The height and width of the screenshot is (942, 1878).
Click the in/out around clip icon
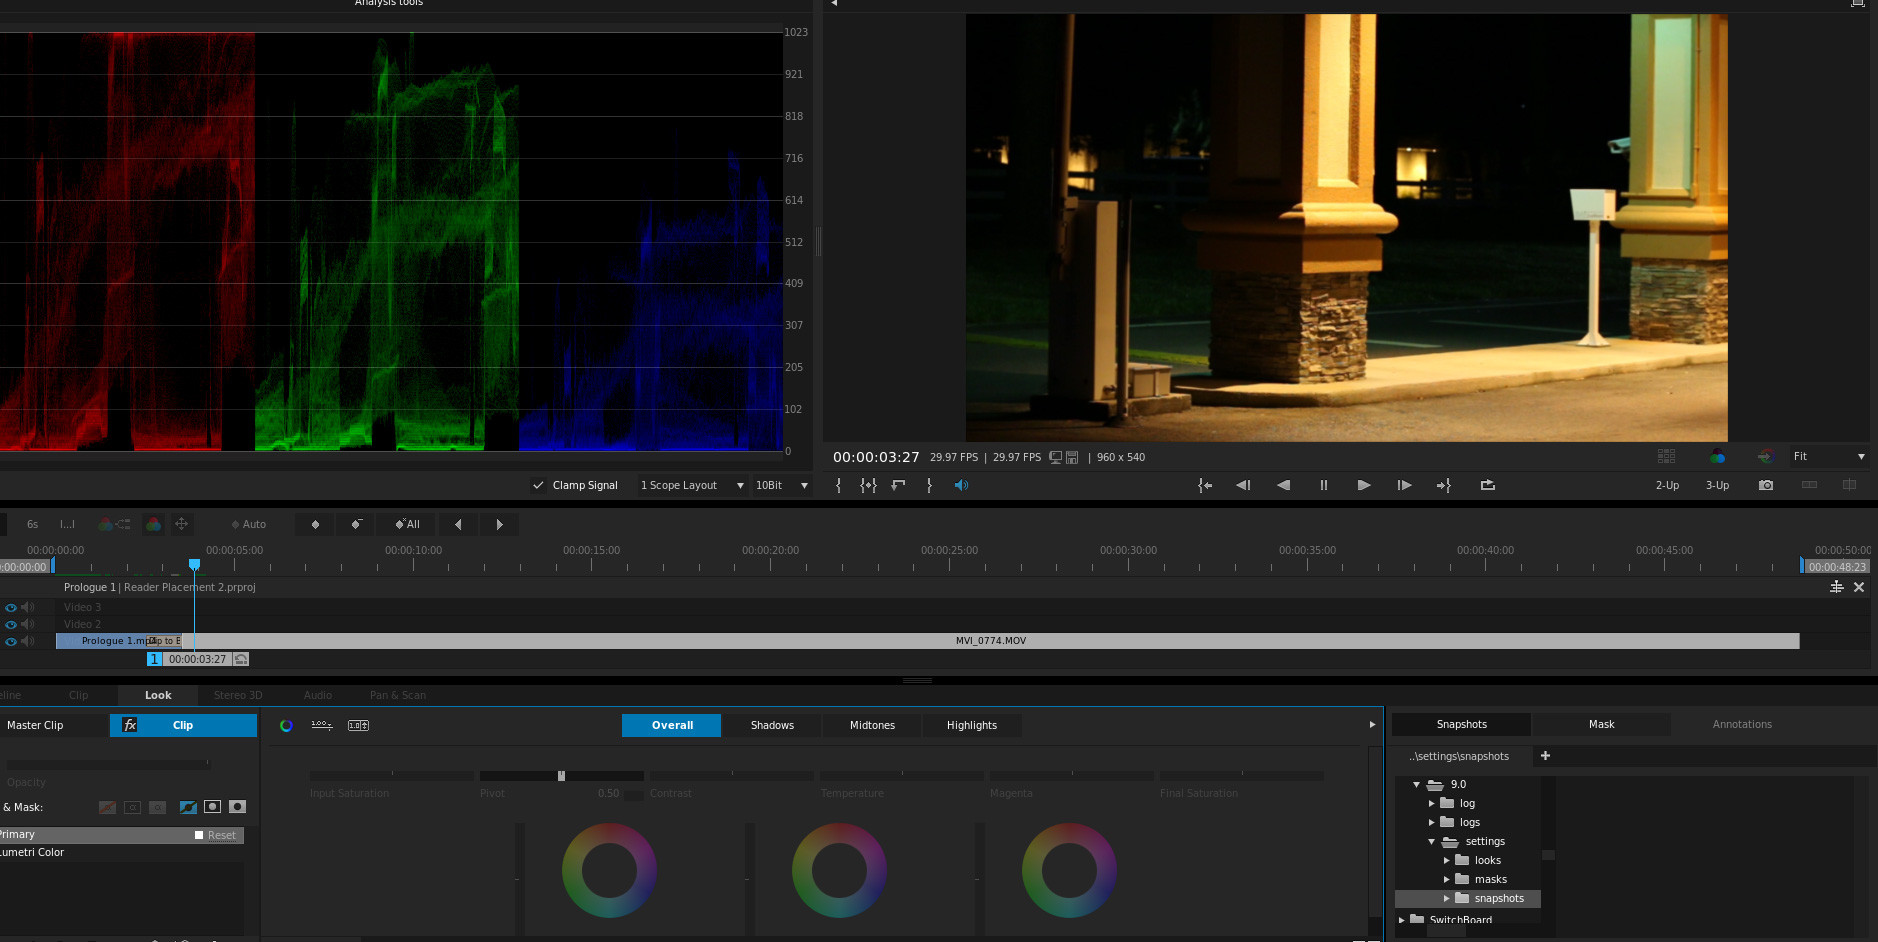click(868, 485)
